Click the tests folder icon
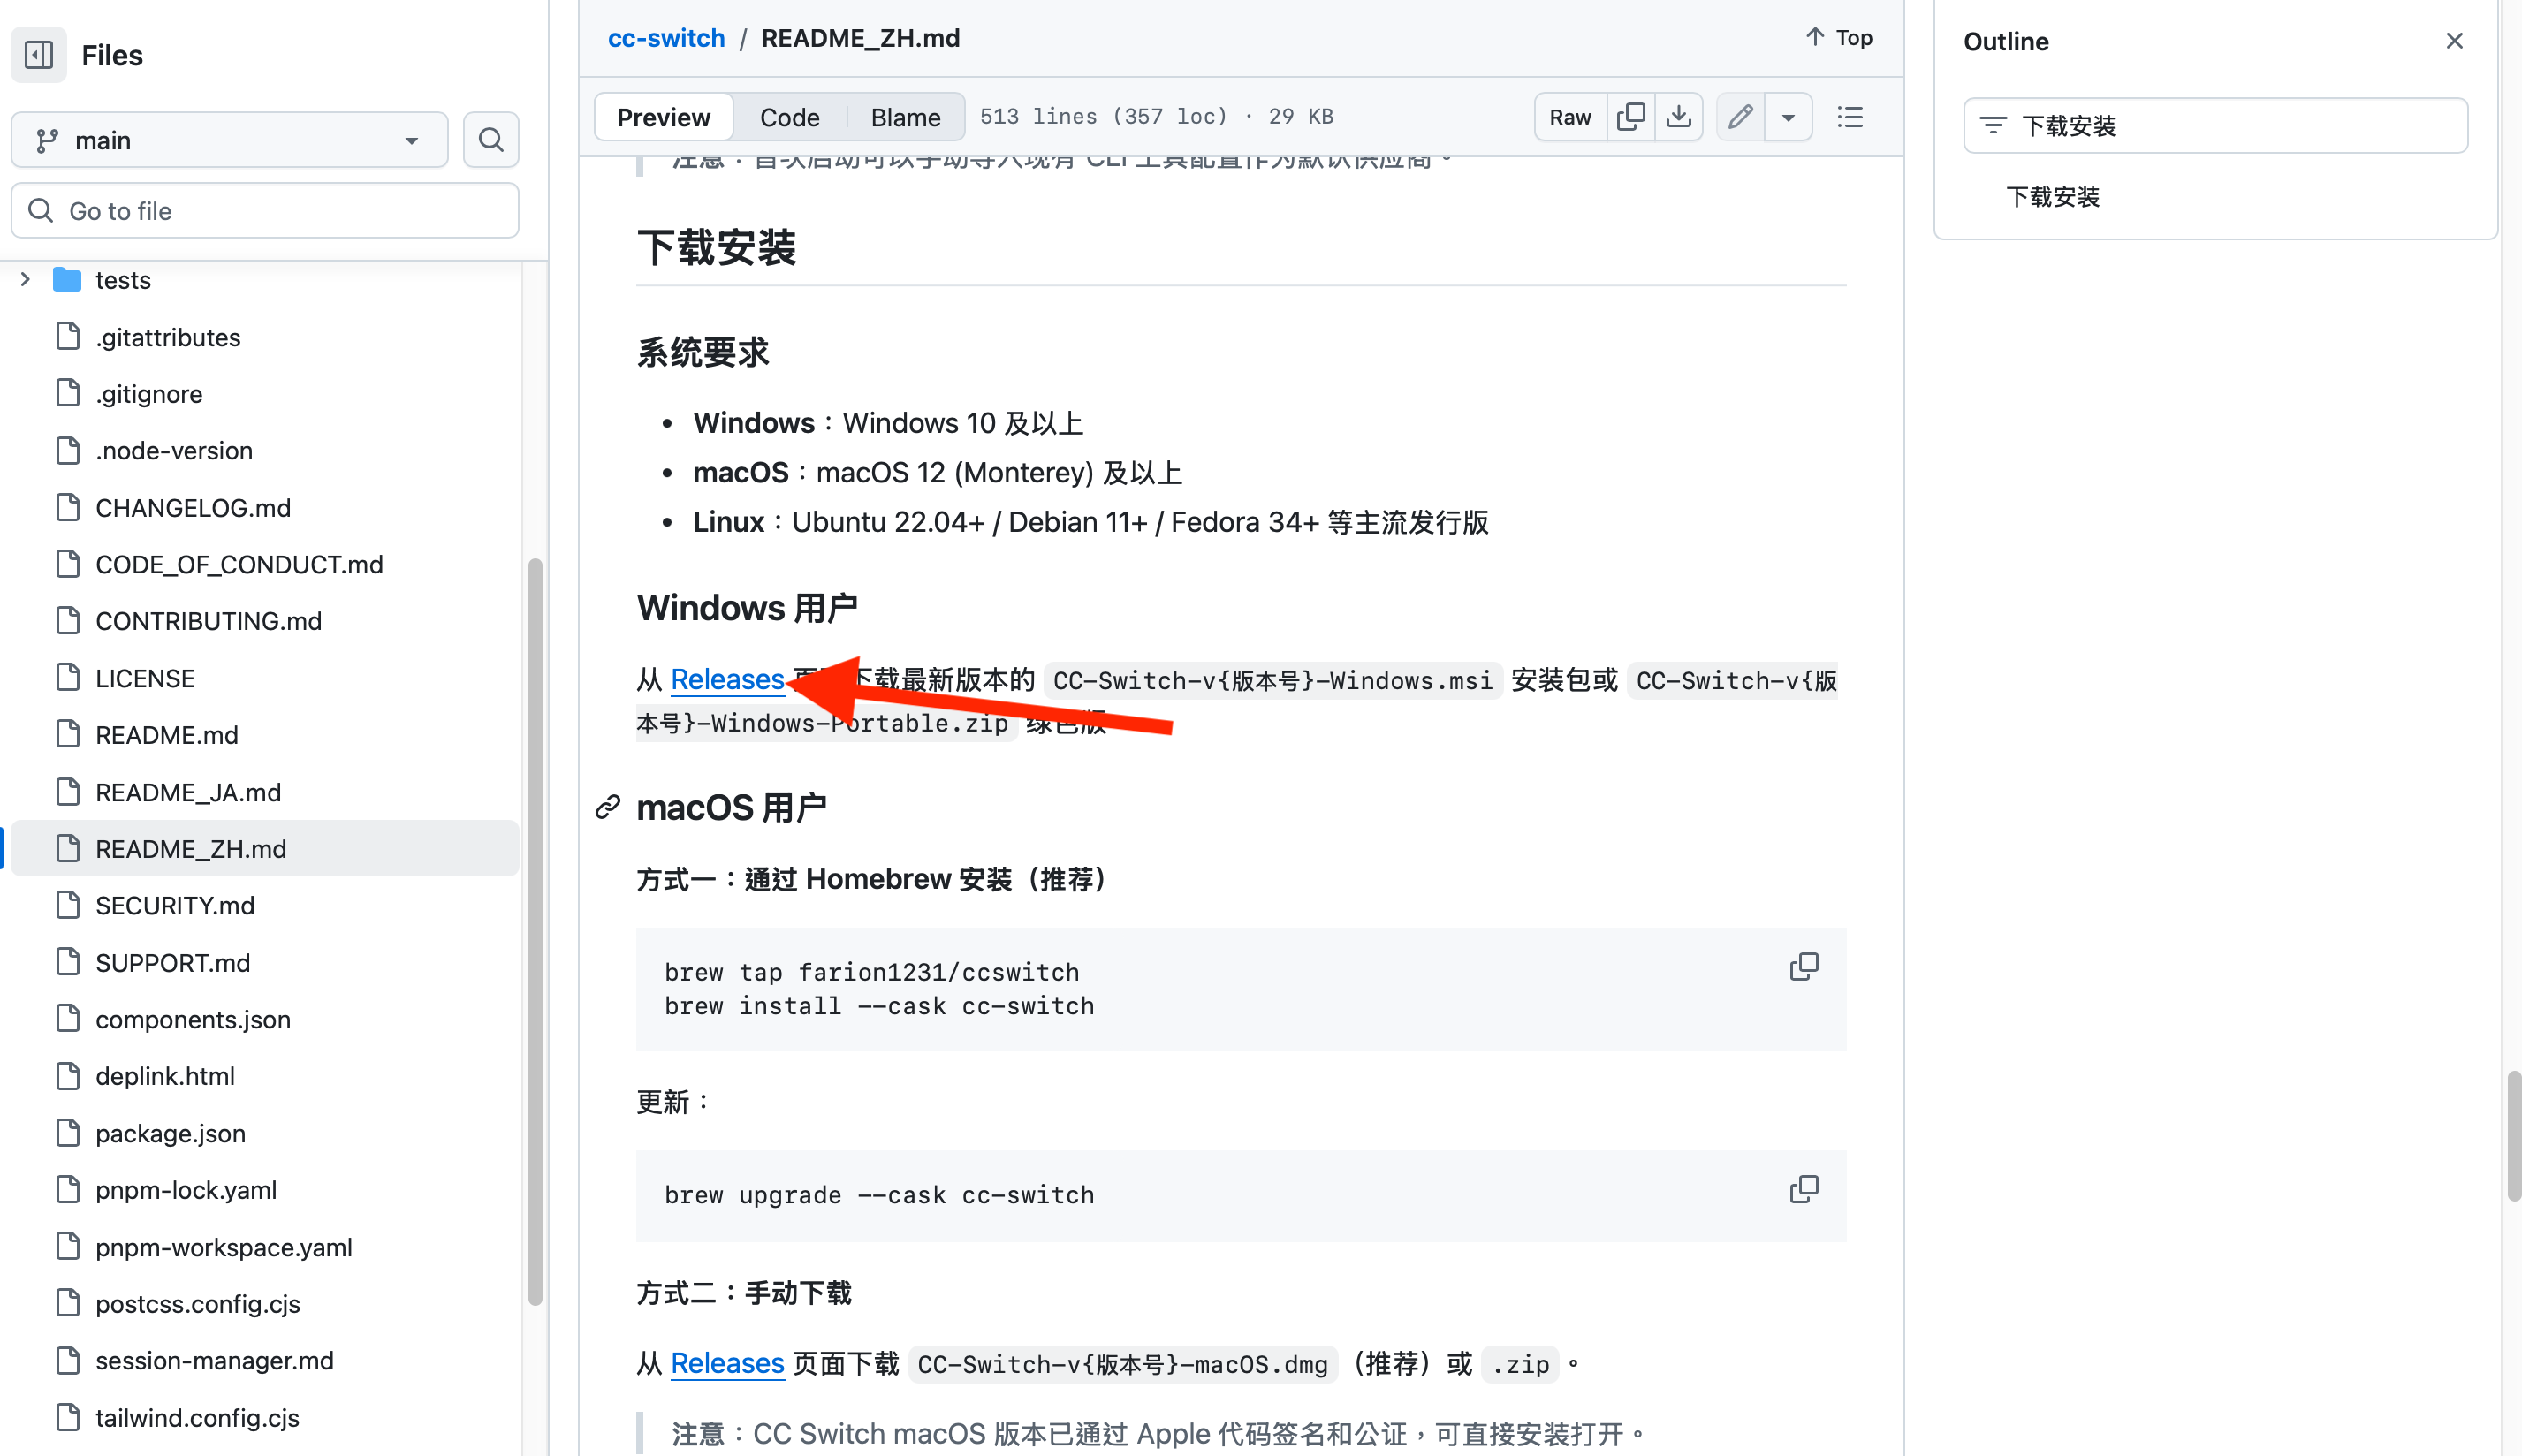2522x1456 pixels. [67, 280]
